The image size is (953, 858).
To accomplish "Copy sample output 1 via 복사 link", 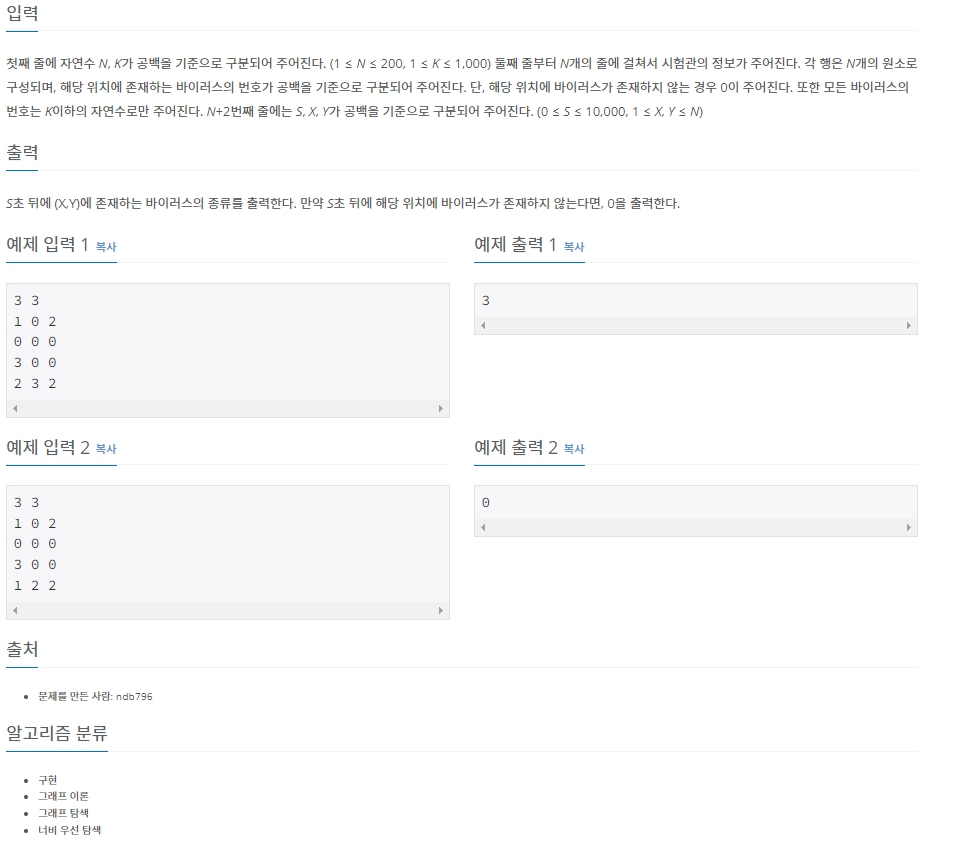I will 574,247.
